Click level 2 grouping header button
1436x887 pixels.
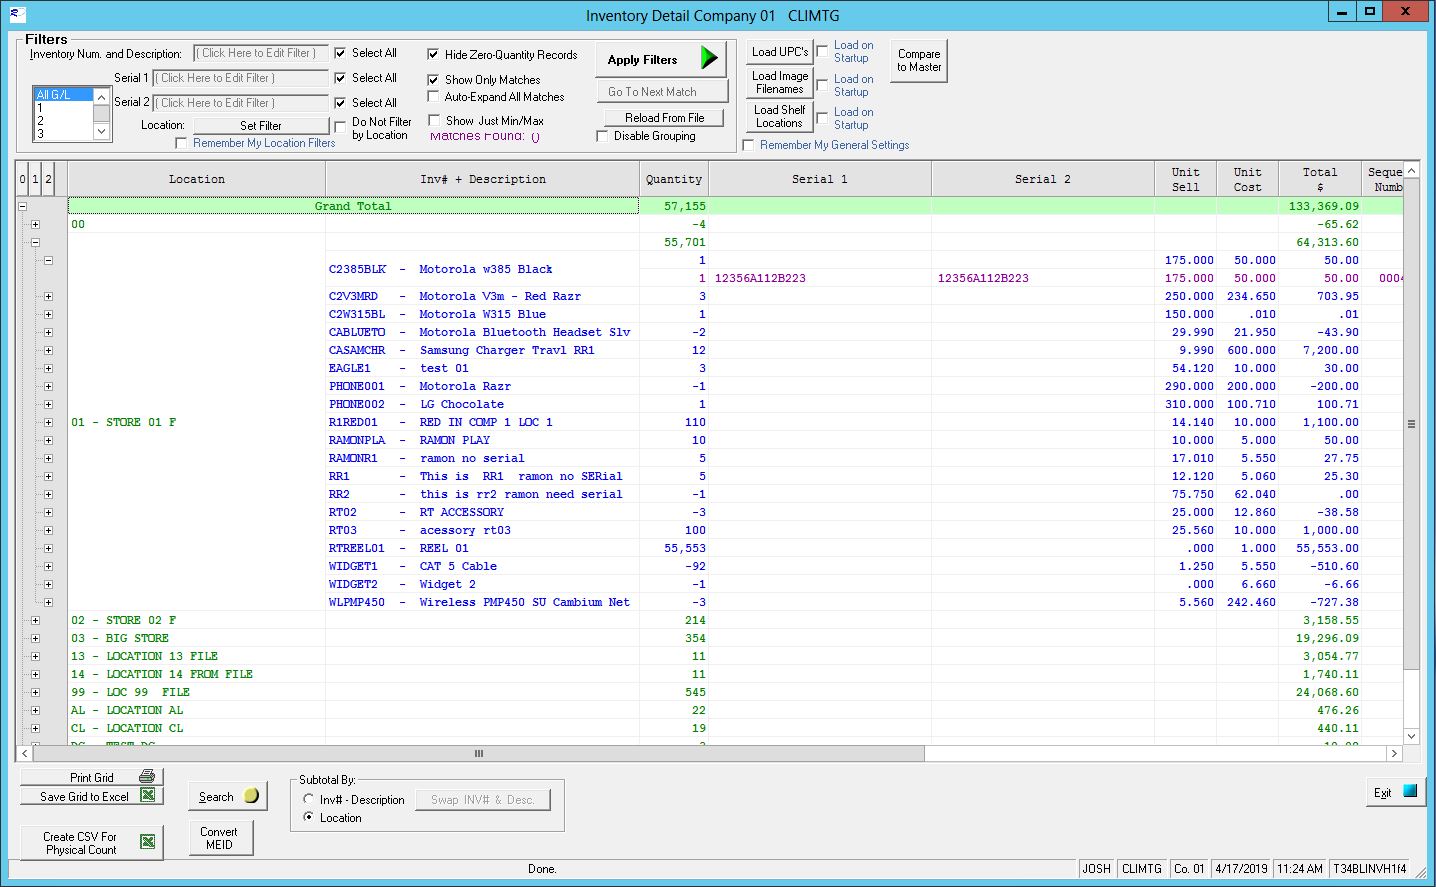[48, 179]
